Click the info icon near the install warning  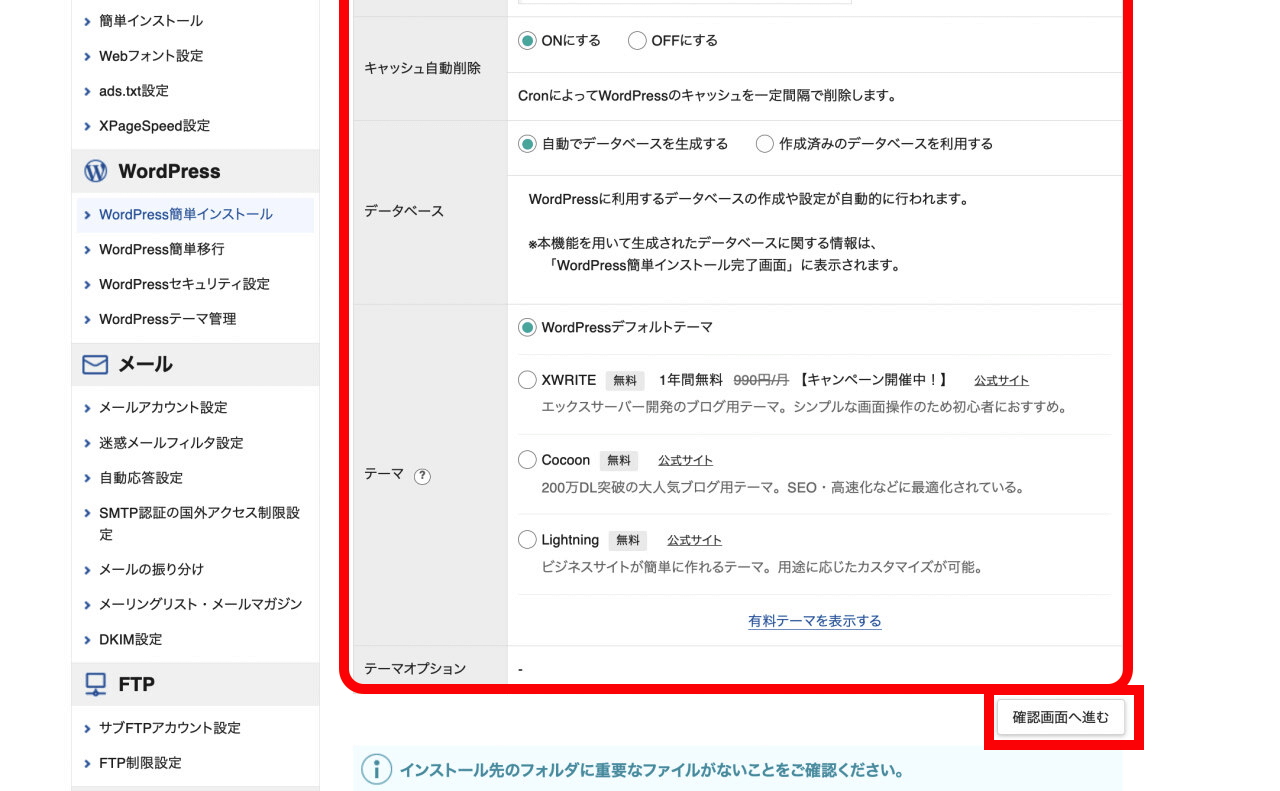375,771
